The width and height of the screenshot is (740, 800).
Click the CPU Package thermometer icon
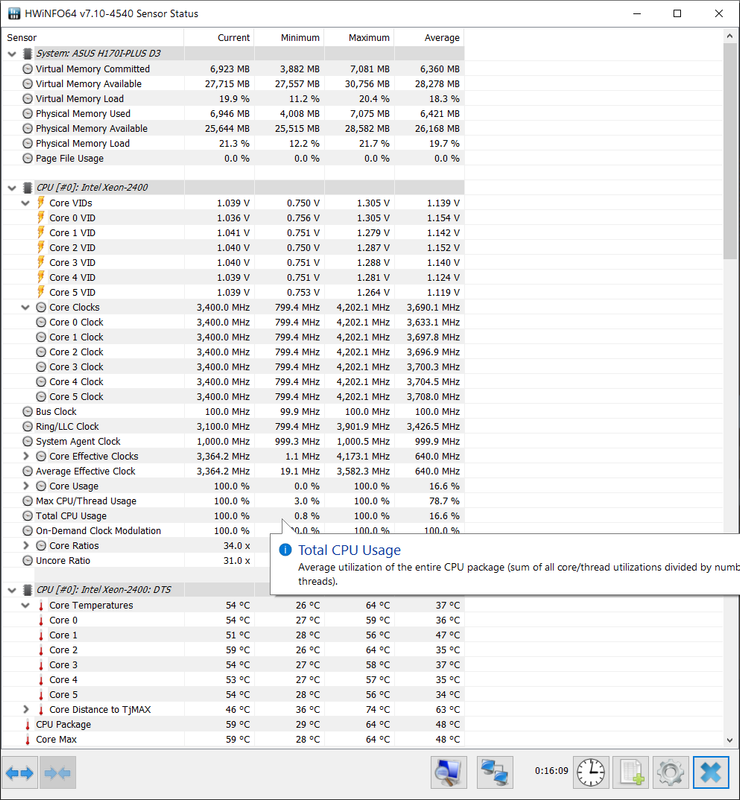[x=28, y=724]
